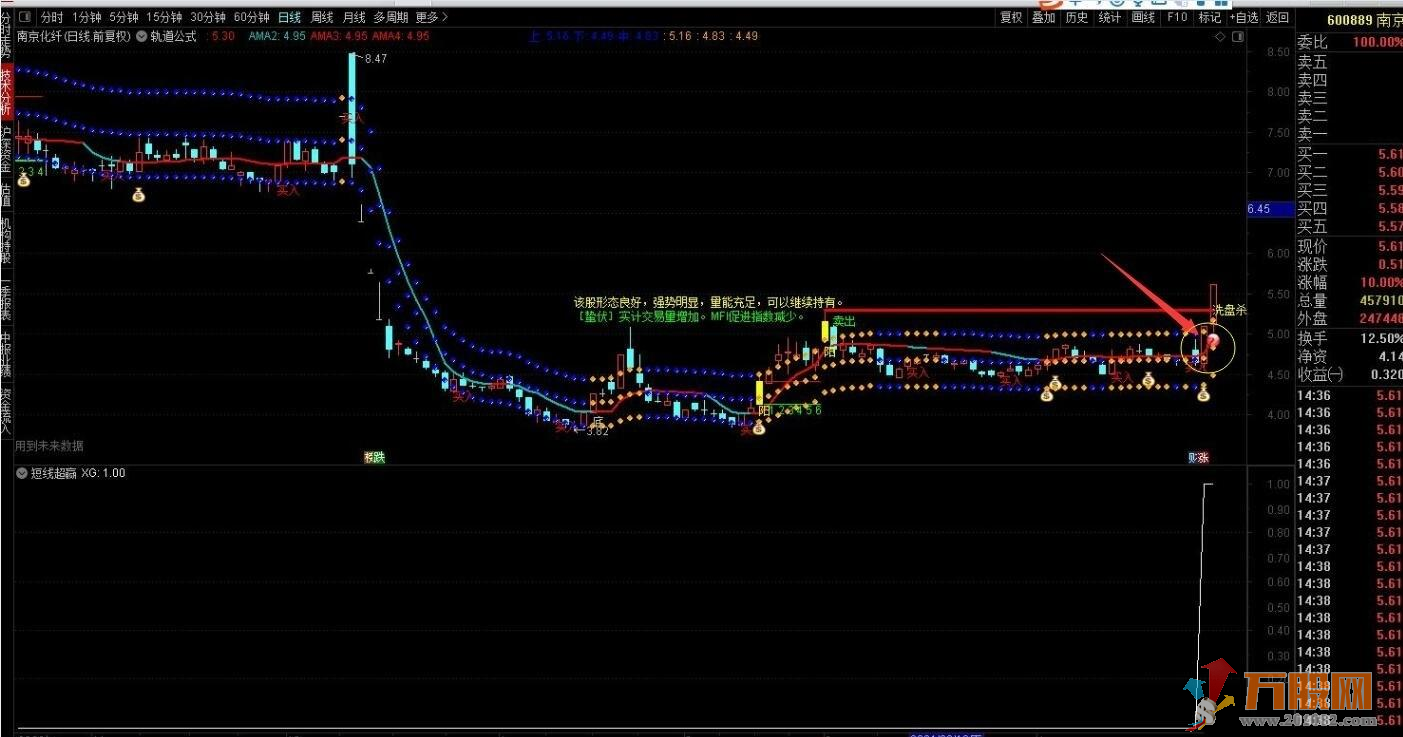Open F10 company information
Image resolution: width=1403 pixels, height=737 pixels.
pos(1177,17)
